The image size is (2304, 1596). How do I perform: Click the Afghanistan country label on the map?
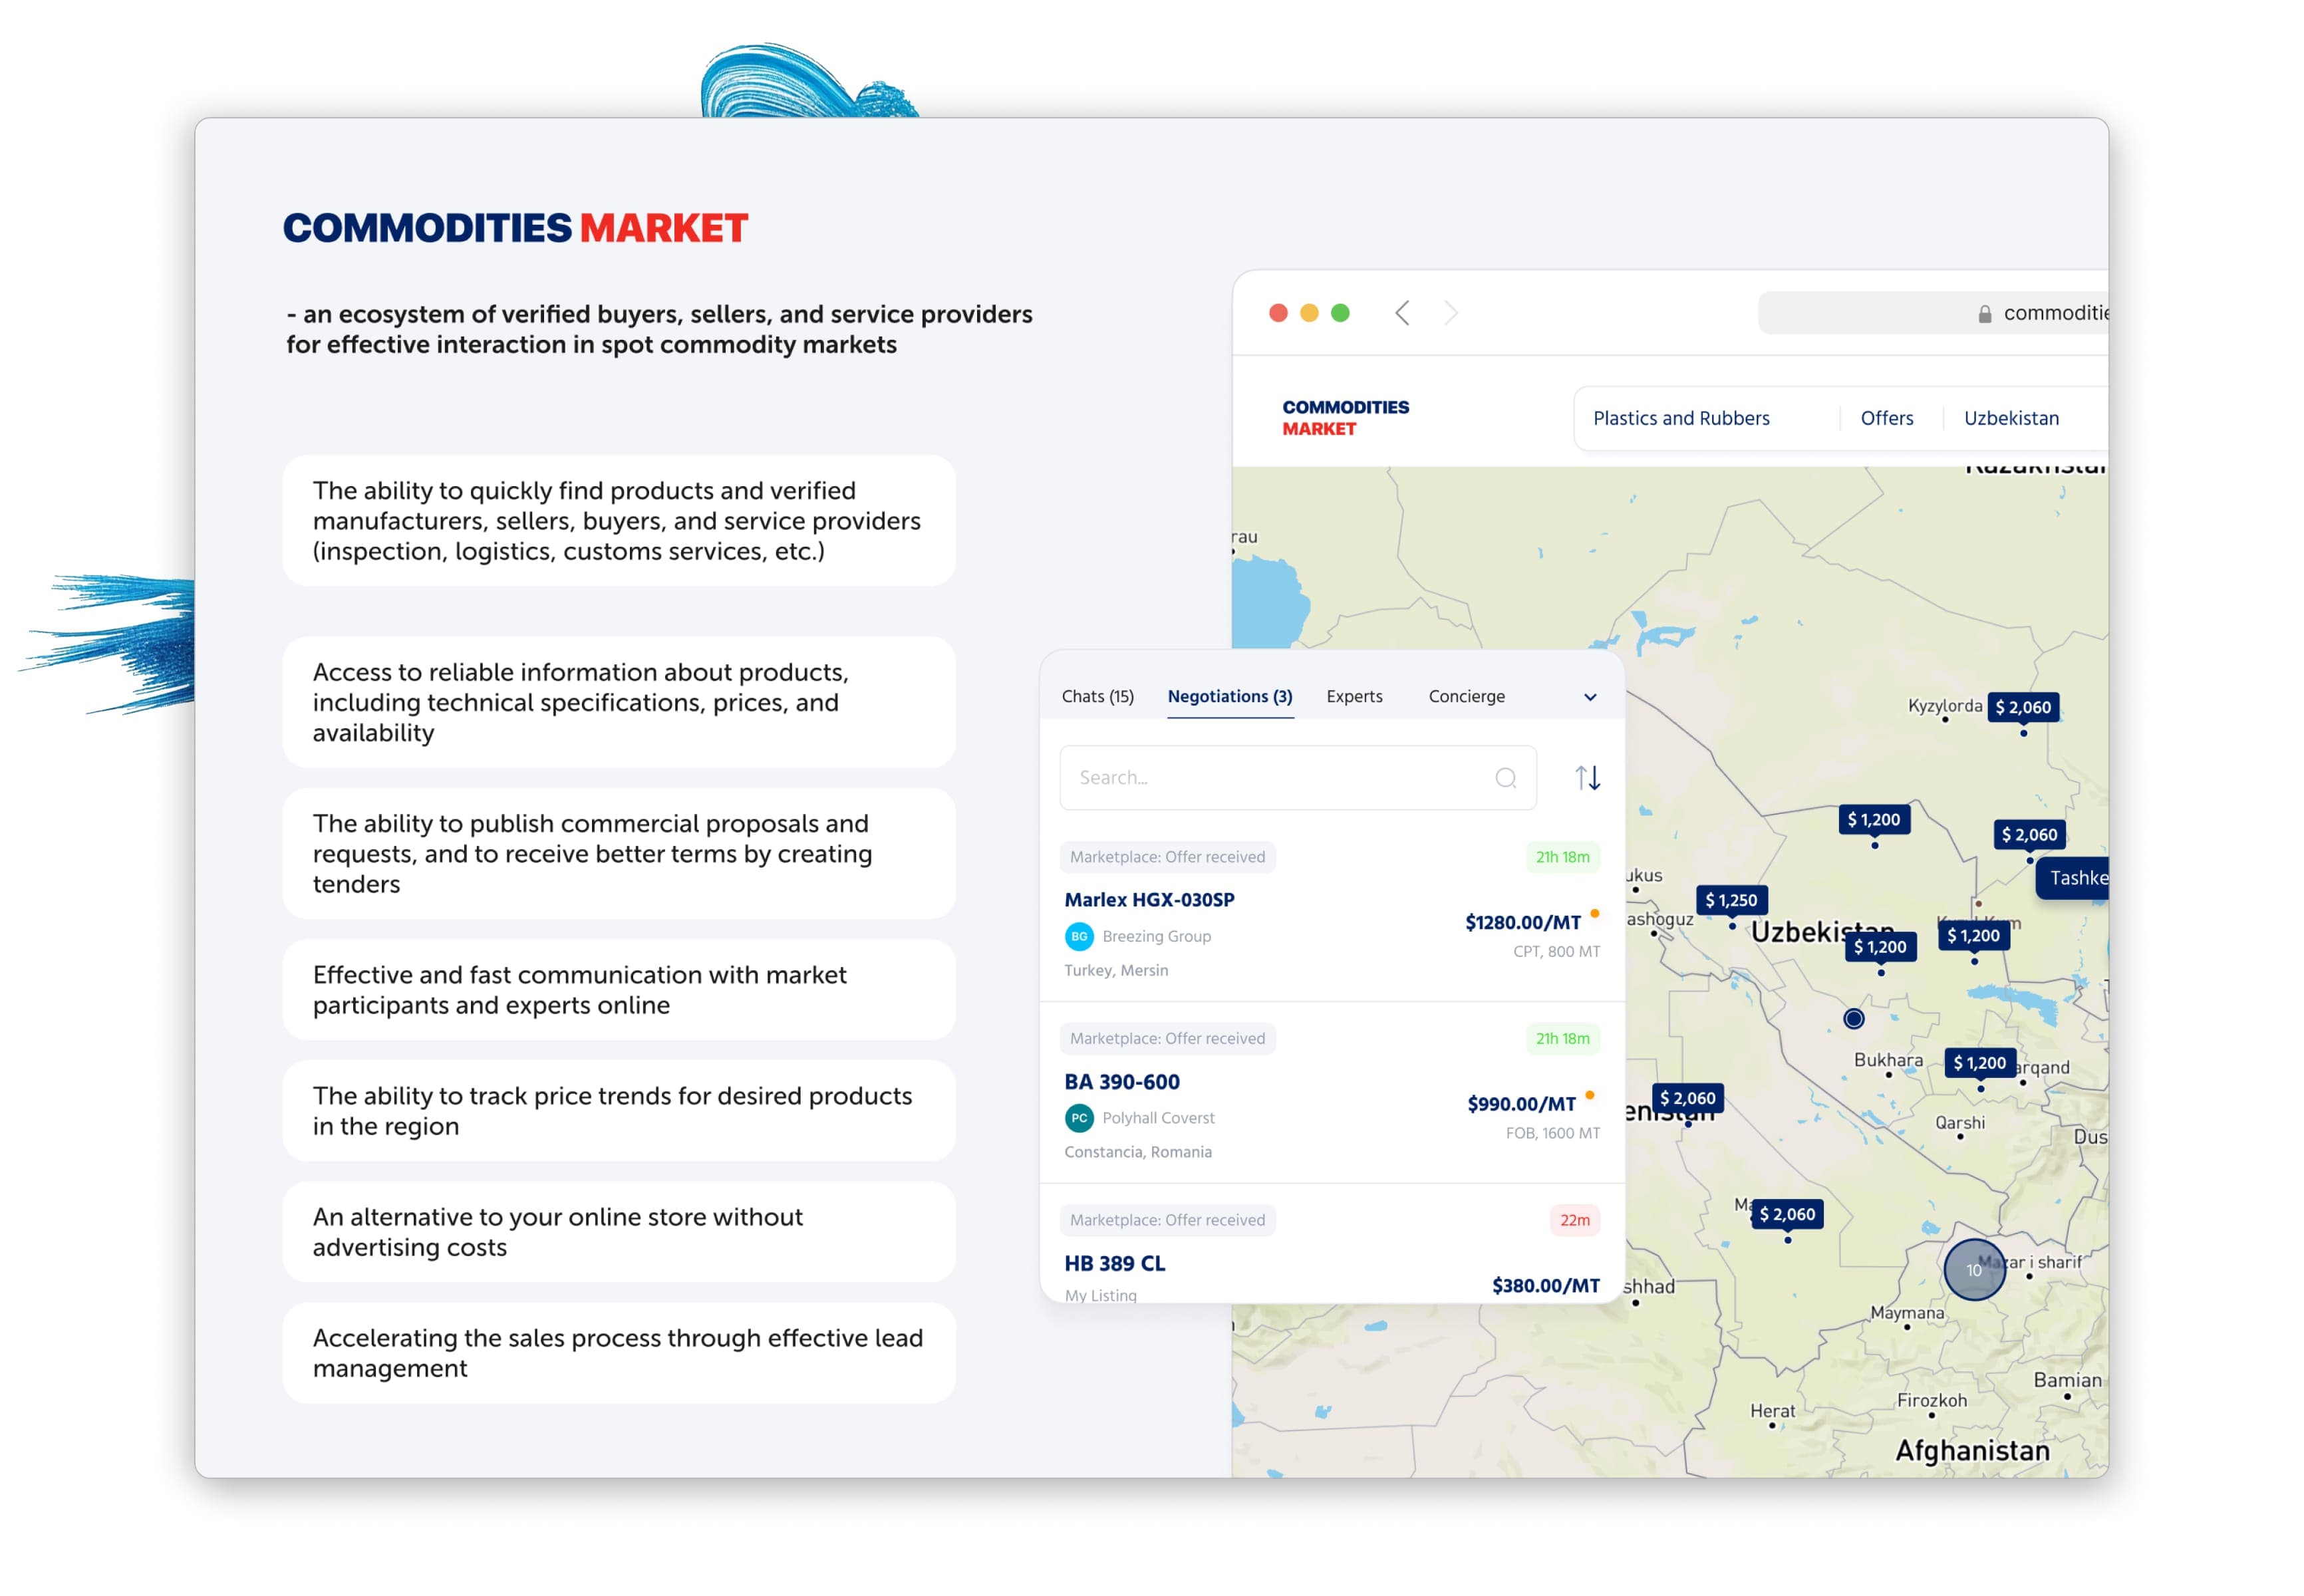coord(1972,1451)
